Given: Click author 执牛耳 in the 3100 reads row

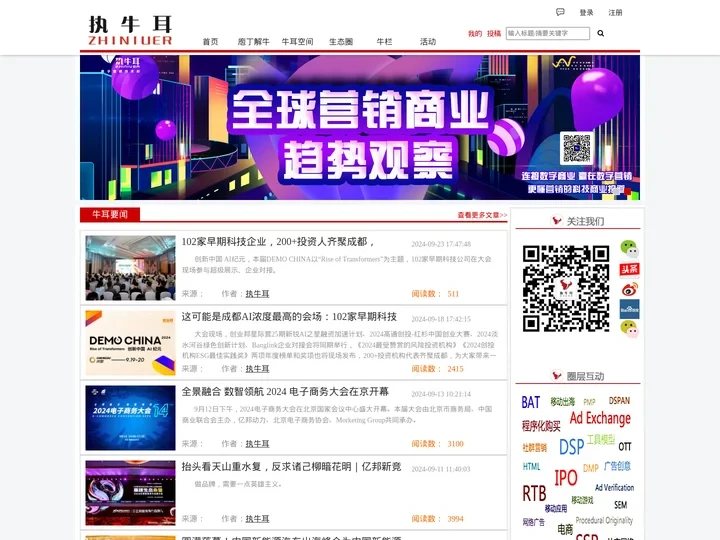Looking at the screenshot, I should coord(257,444).
